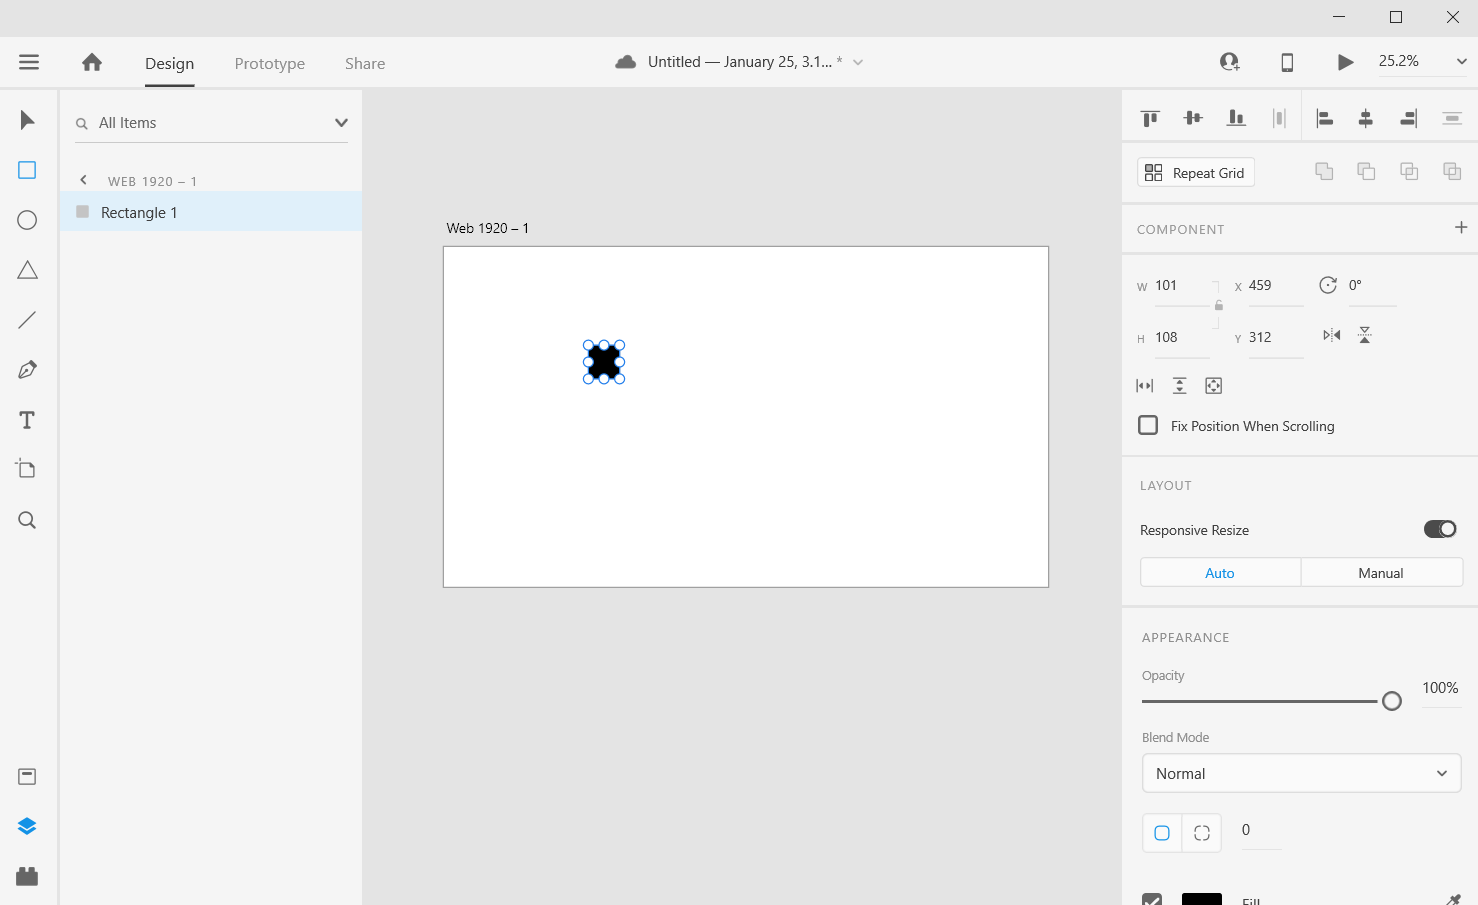Viewport: 1478px width, 905px height.
Task: Align selection to vertical middle
Action: pos(1193,118)
